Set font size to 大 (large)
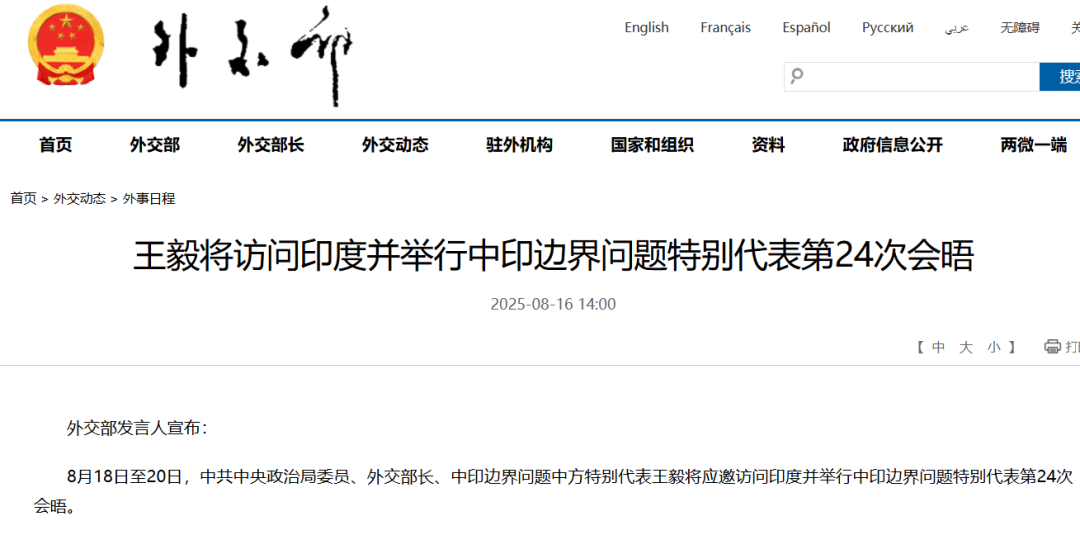The width and height of the screenshot is (1080, 535). pos(966,347)
